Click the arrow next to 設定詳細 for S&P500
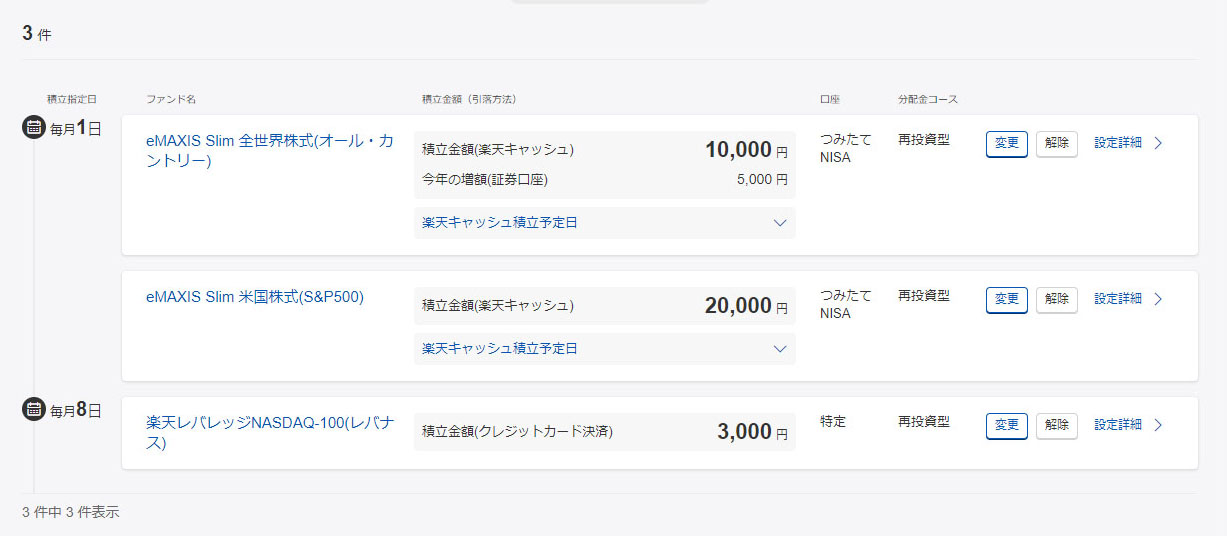This screenshot has width=1227, height=536. pos(1158,299)
